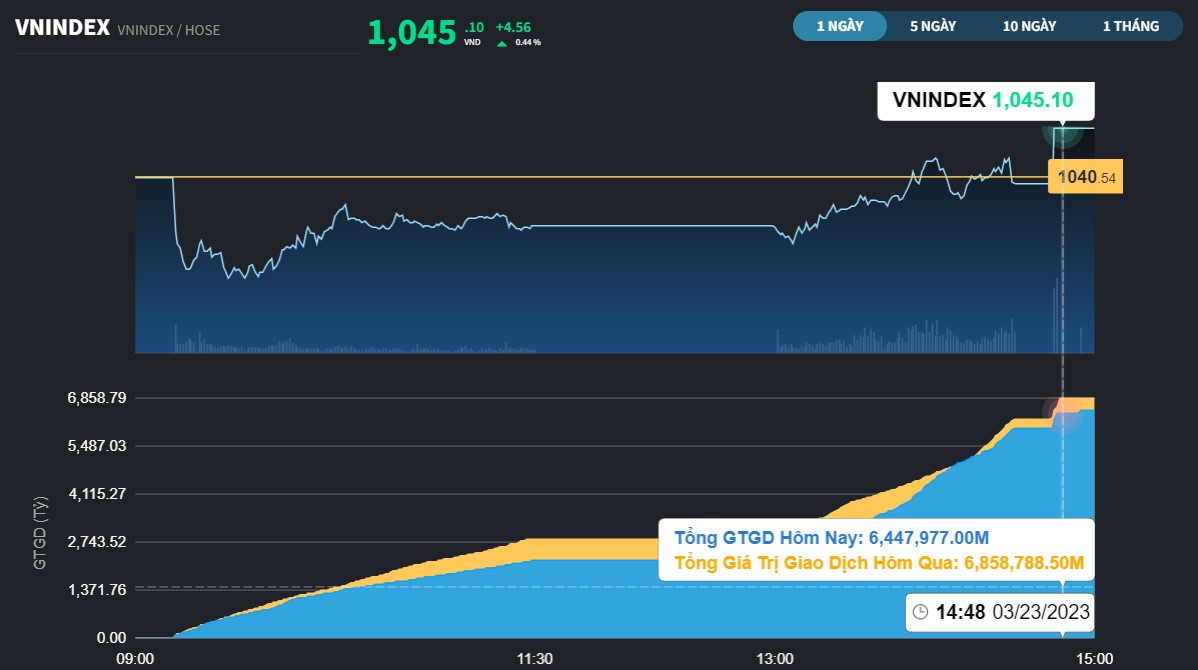The height and width of the screenshot is (670, 1198).
Task: Click the 4,115.27 axis label
Action: click(97, 494)
